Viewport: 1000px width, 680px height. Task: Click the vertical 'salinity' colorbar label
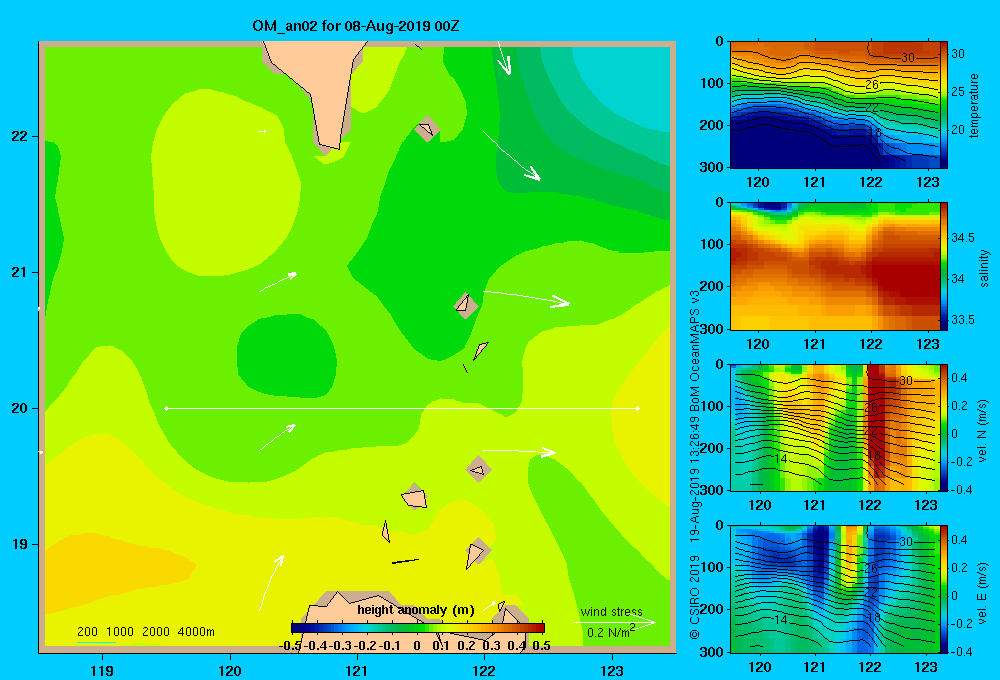point(983,269)
